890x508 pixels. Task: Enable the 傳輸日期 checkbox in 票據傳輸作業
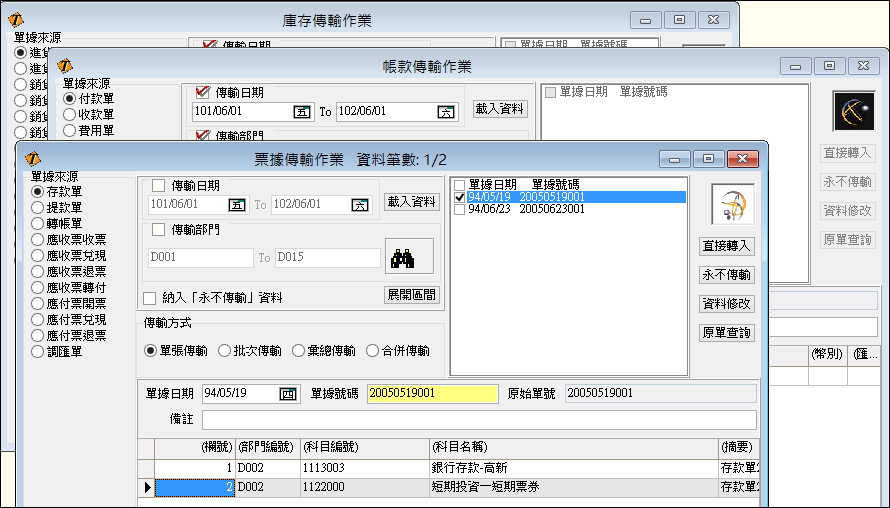click(x=159, y=185)
